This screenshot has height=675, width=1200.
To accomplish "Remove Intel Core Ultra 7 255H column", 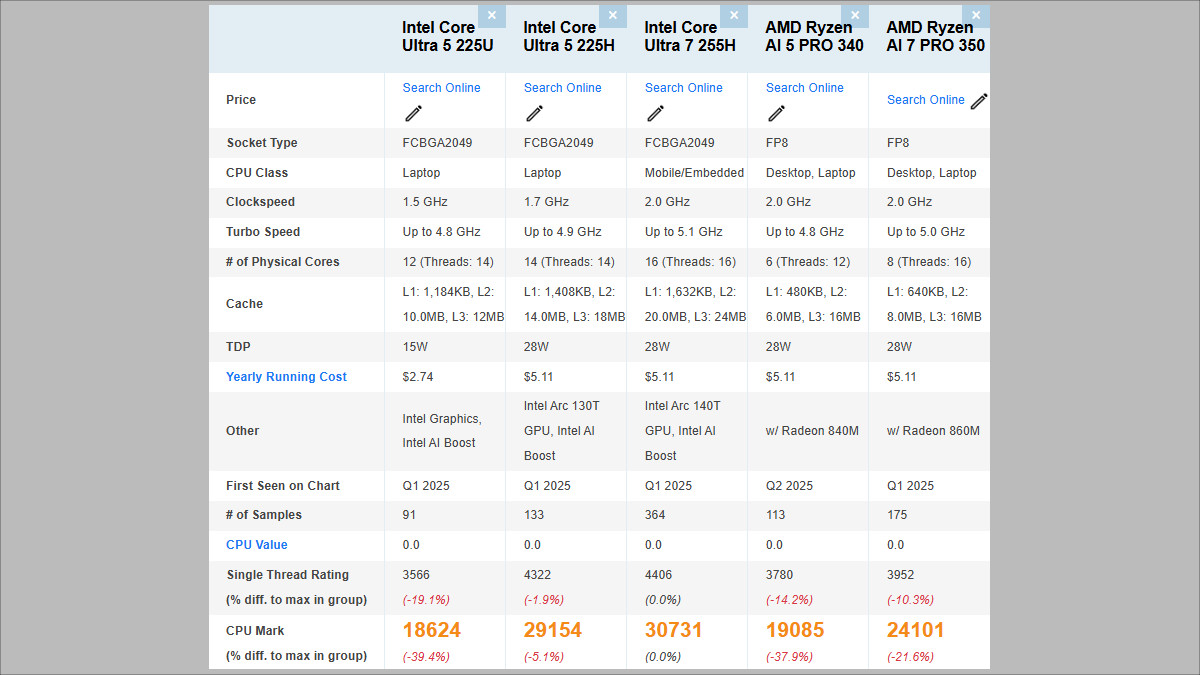I will pyautogui.click(x=734, y=15).
